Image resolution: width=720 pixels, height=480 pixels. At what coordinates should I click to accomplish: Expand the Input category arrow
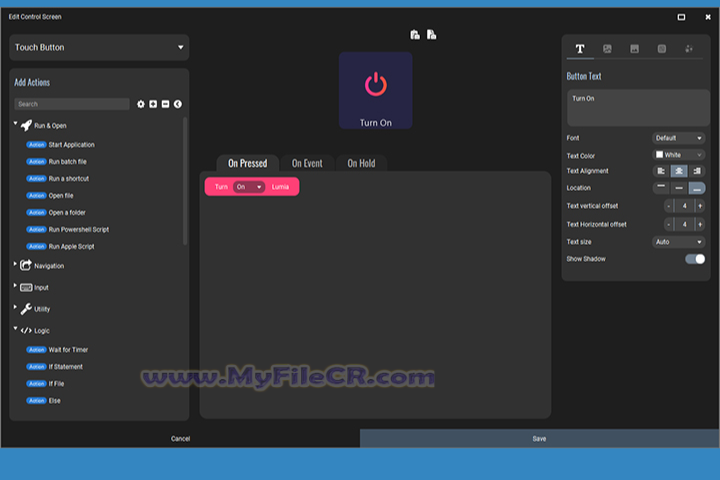coord(15,285)
